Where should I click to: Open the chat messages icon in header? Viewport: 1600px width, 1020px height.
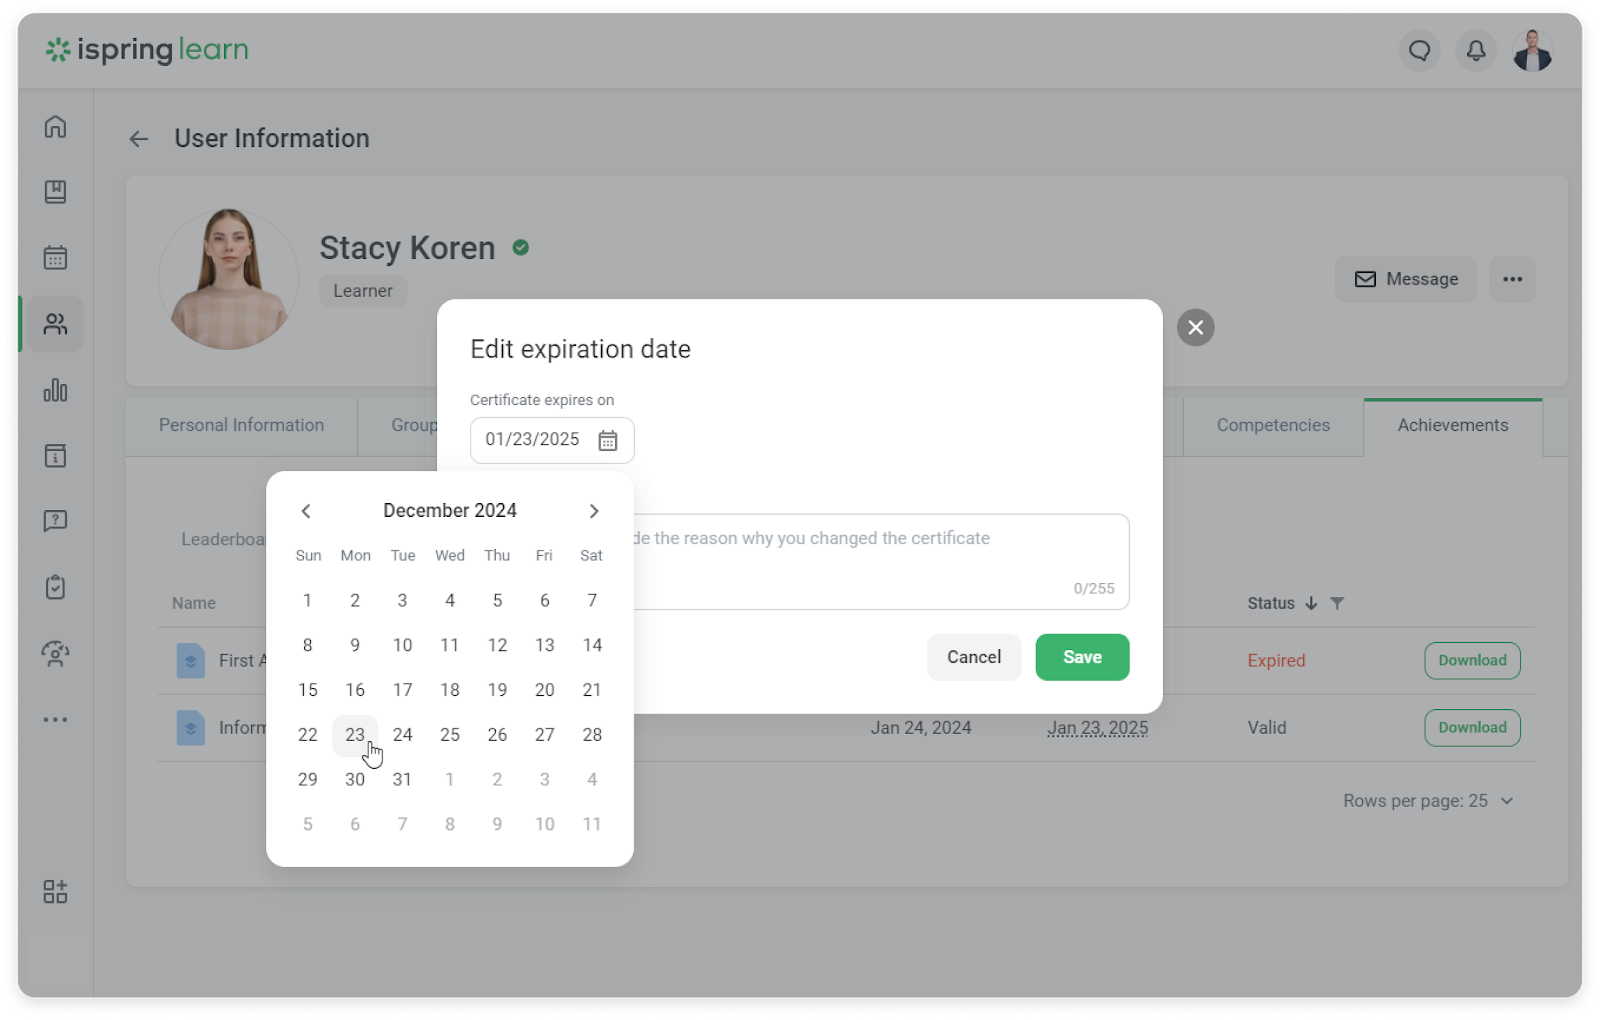[1419, 50]
